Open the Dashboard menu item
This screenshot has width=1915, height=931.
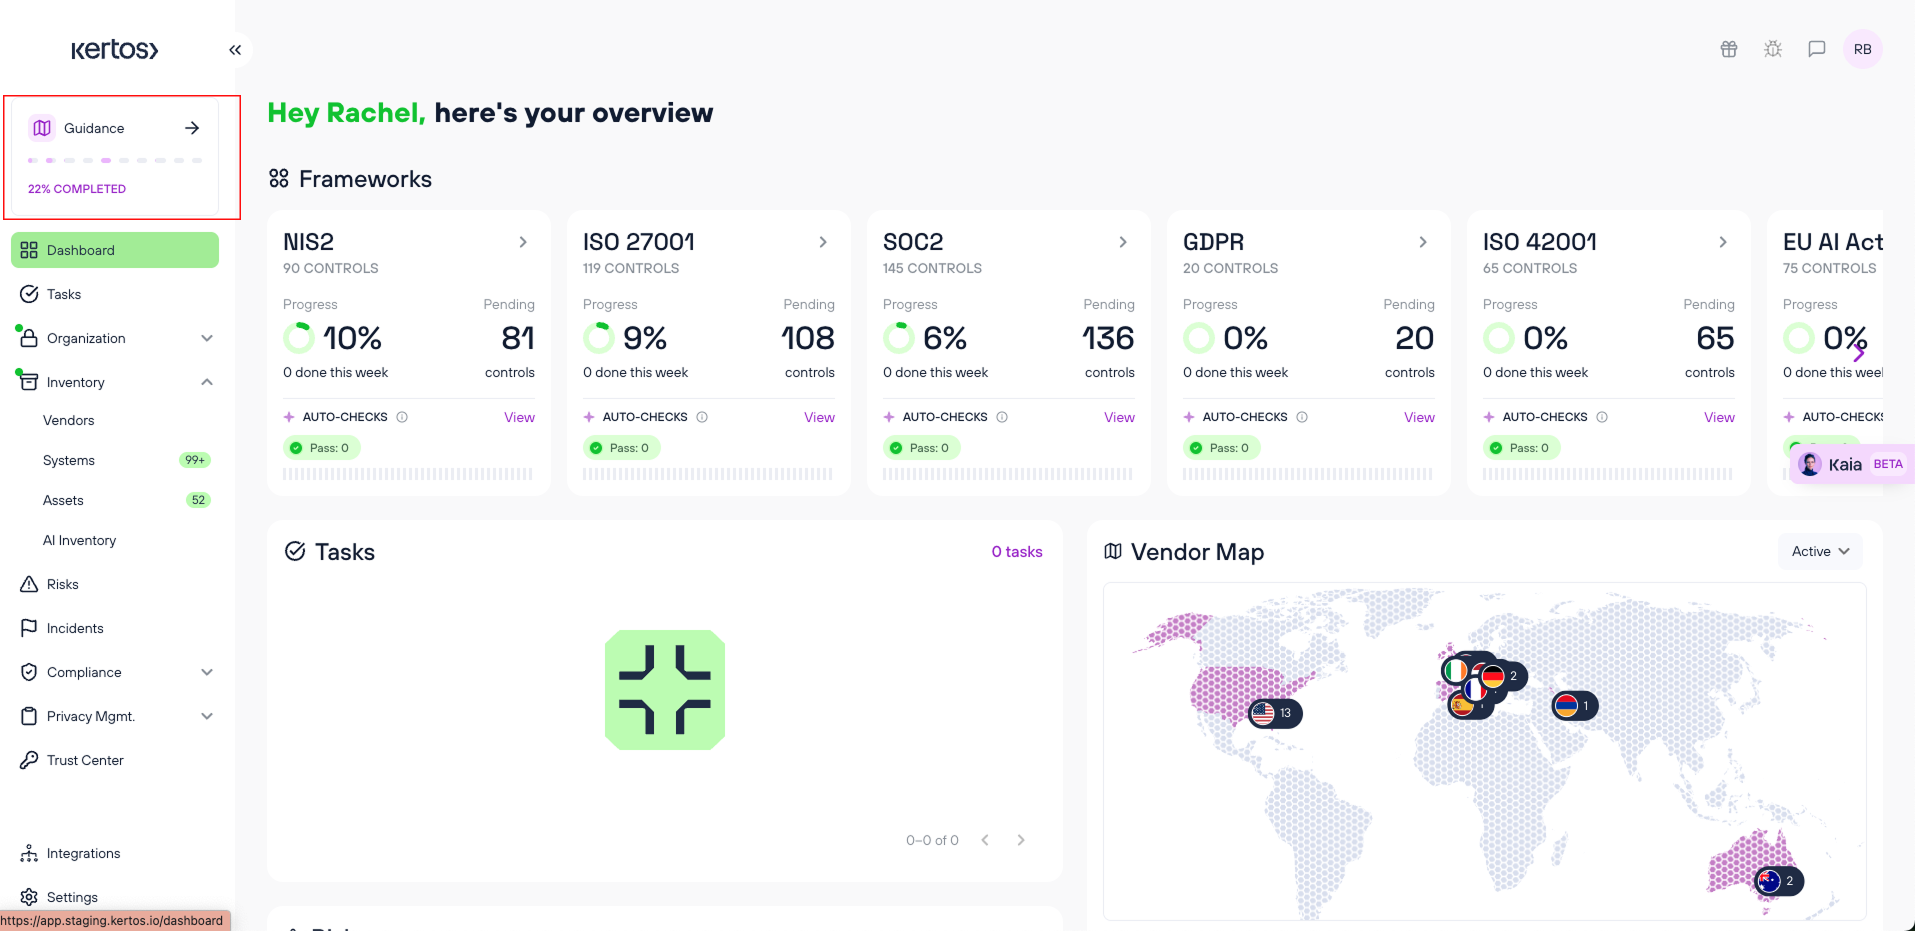point(115,250)
